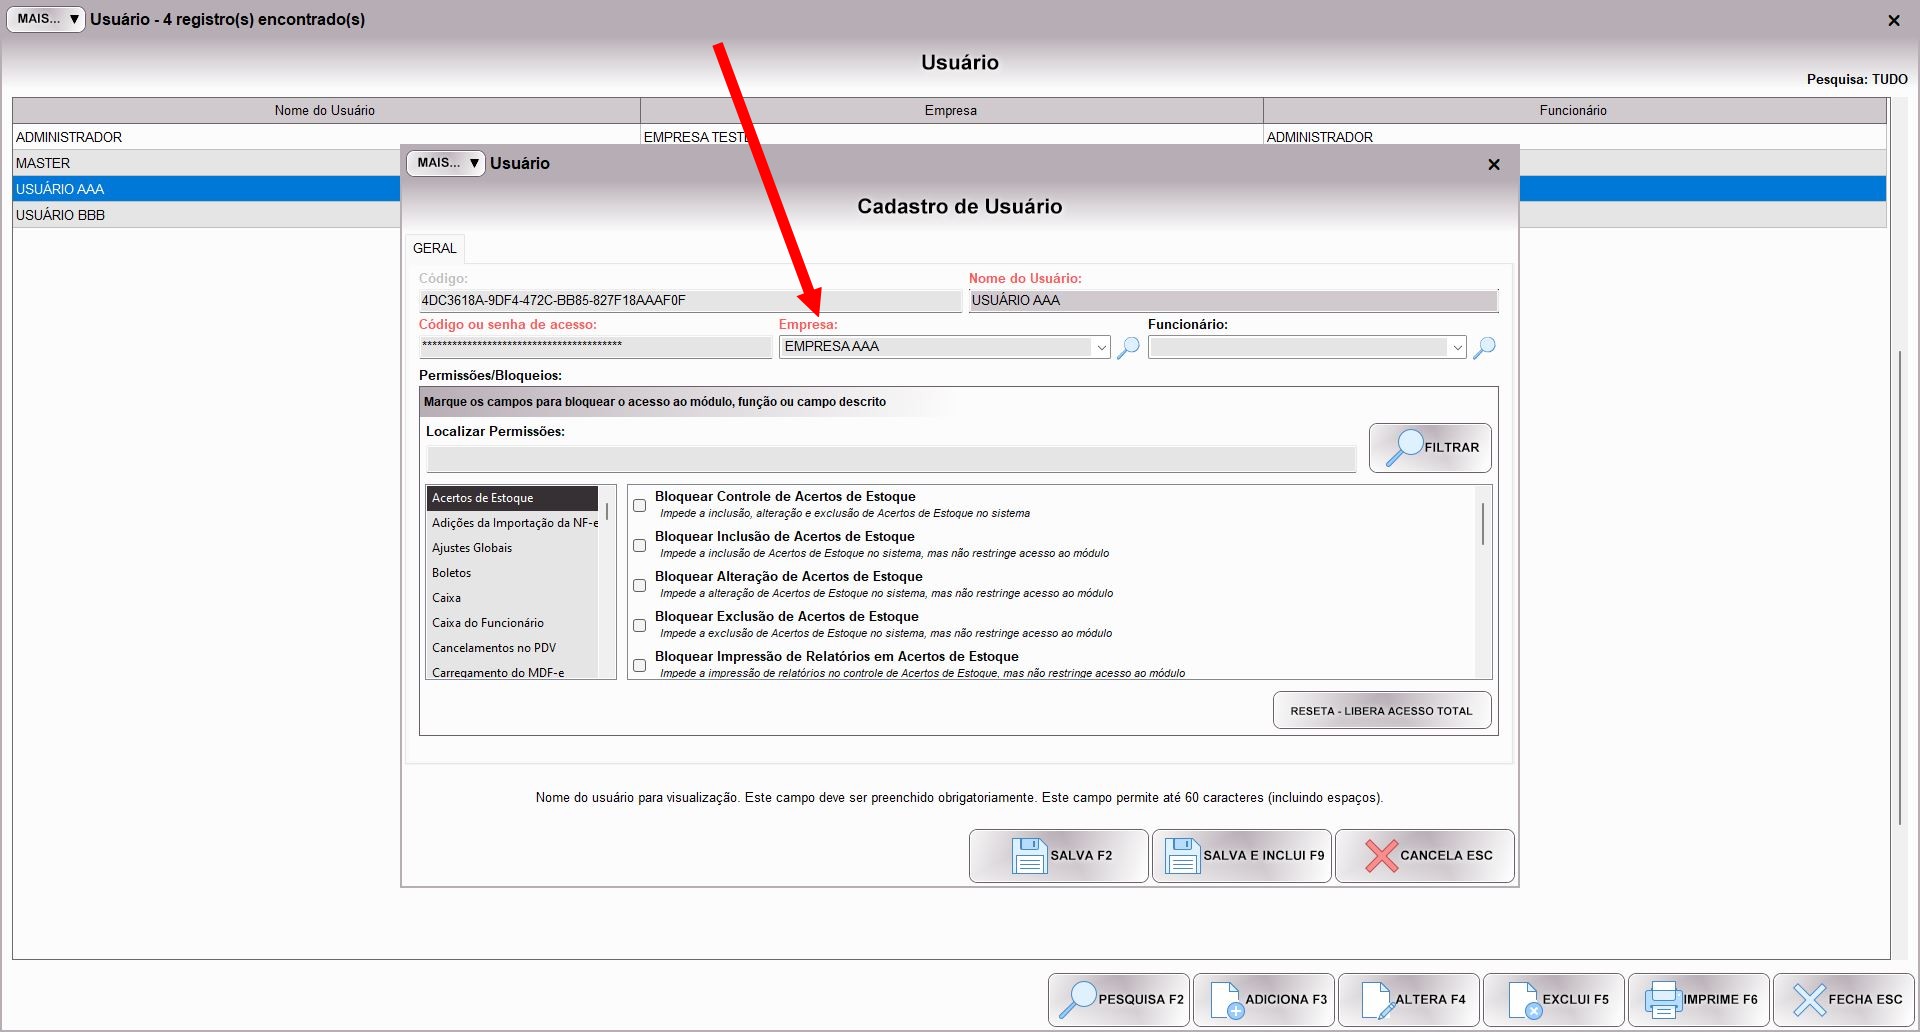Click the magnifier icon beside Empresa field
The width and height of the screenshot is (1920, 1032).
[x=1128, y=347]
